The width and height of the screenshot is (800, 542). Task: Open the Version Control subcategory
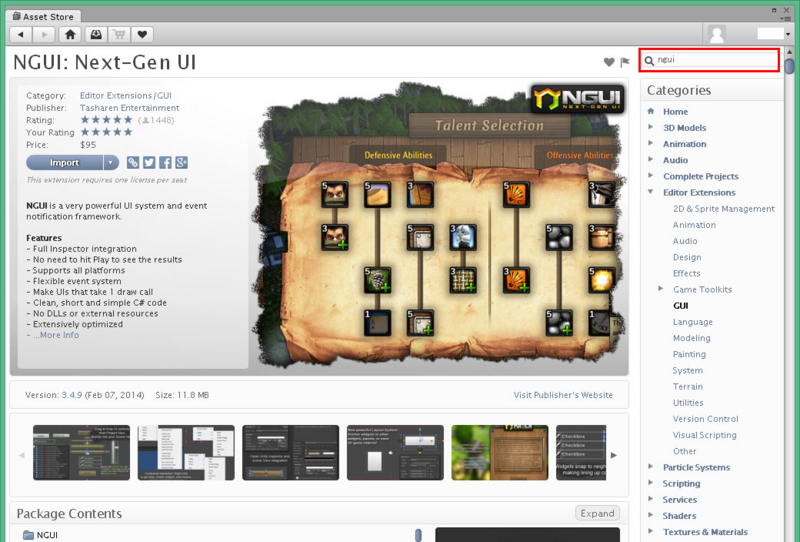[705, 419]
